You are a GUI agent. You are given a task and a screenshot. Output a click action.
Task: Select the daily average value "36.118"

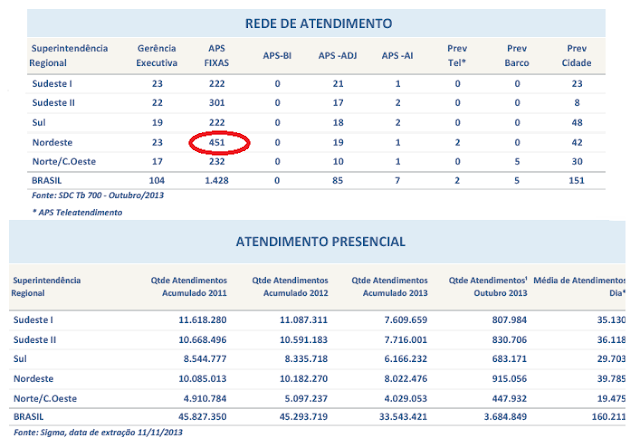(611, 340)
